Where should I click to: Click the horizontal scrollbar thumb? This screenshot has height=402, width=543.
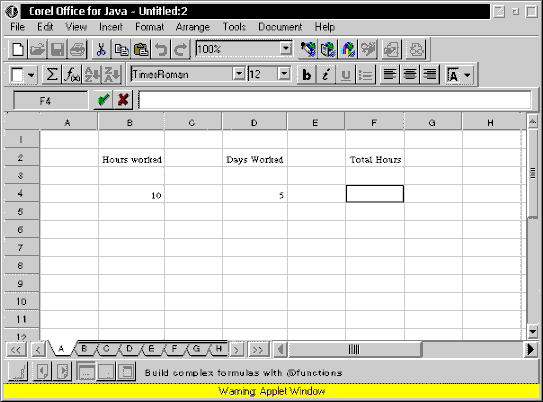(x=355, y=349)
